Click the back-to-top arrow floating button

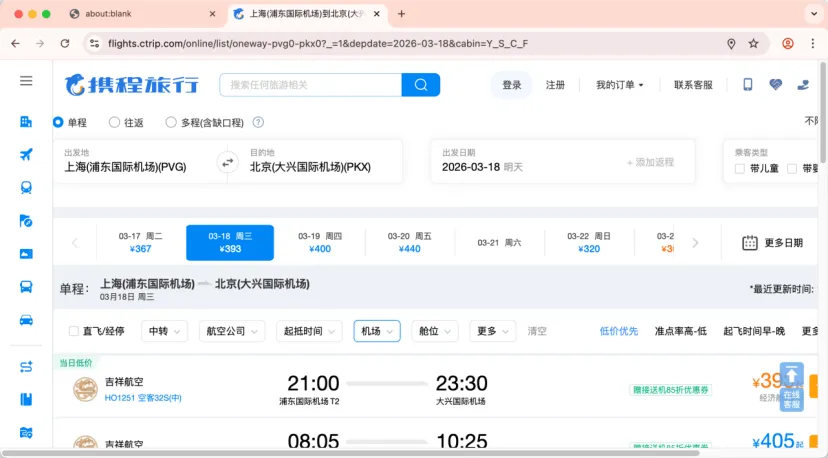792,375
